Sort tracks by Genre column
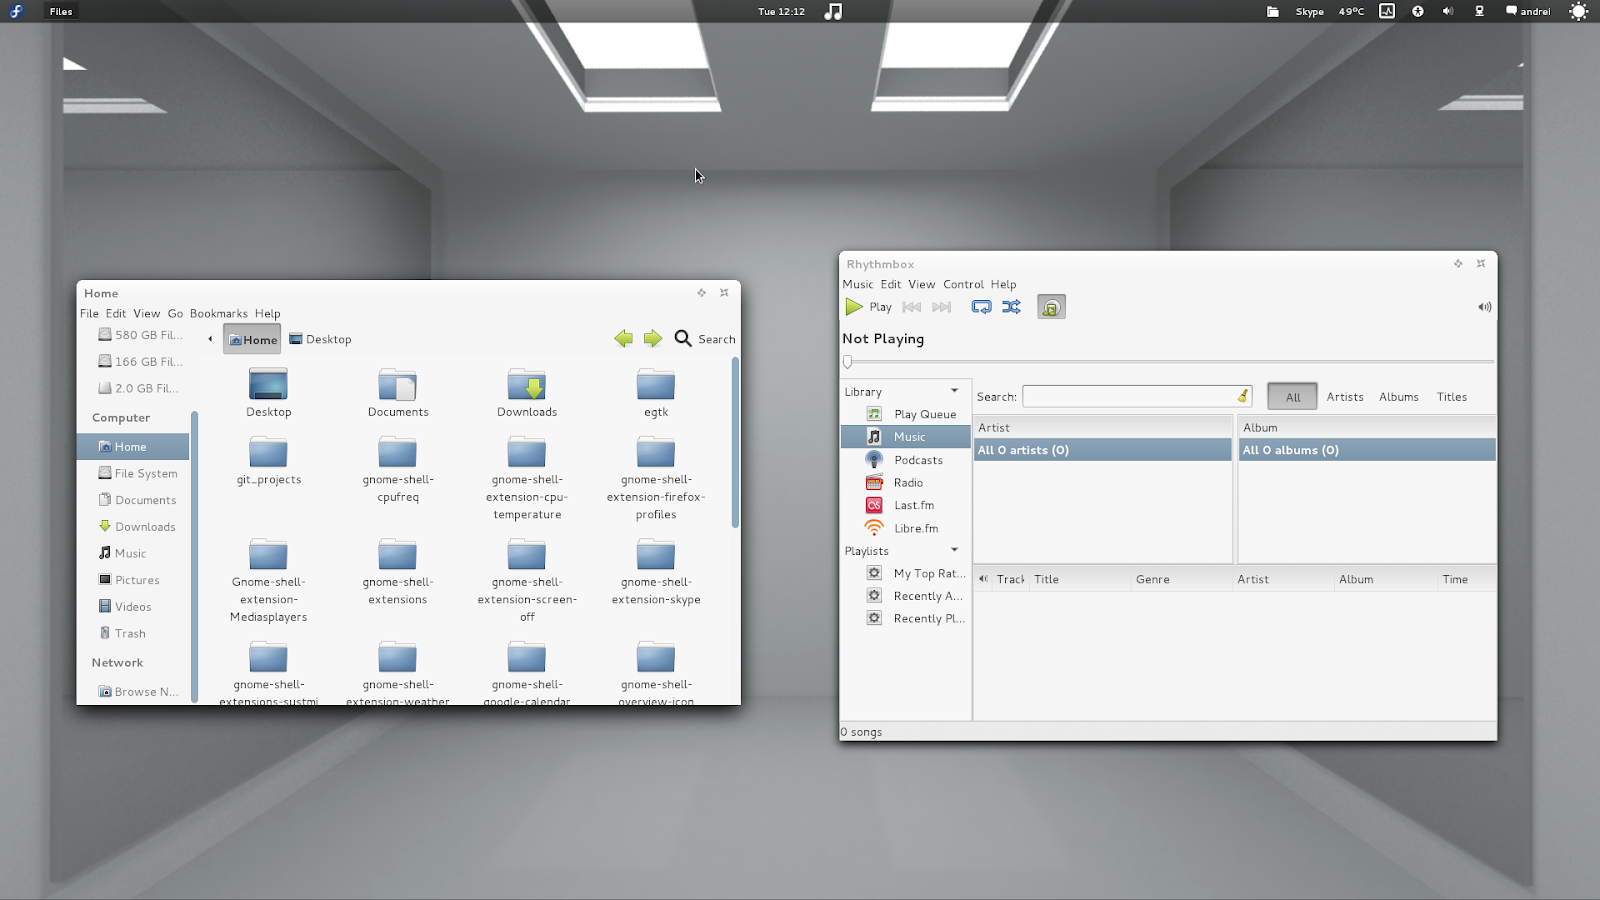Viewport: 1600px width, 900px height. pyautogui.click(x=1181, y=579)
